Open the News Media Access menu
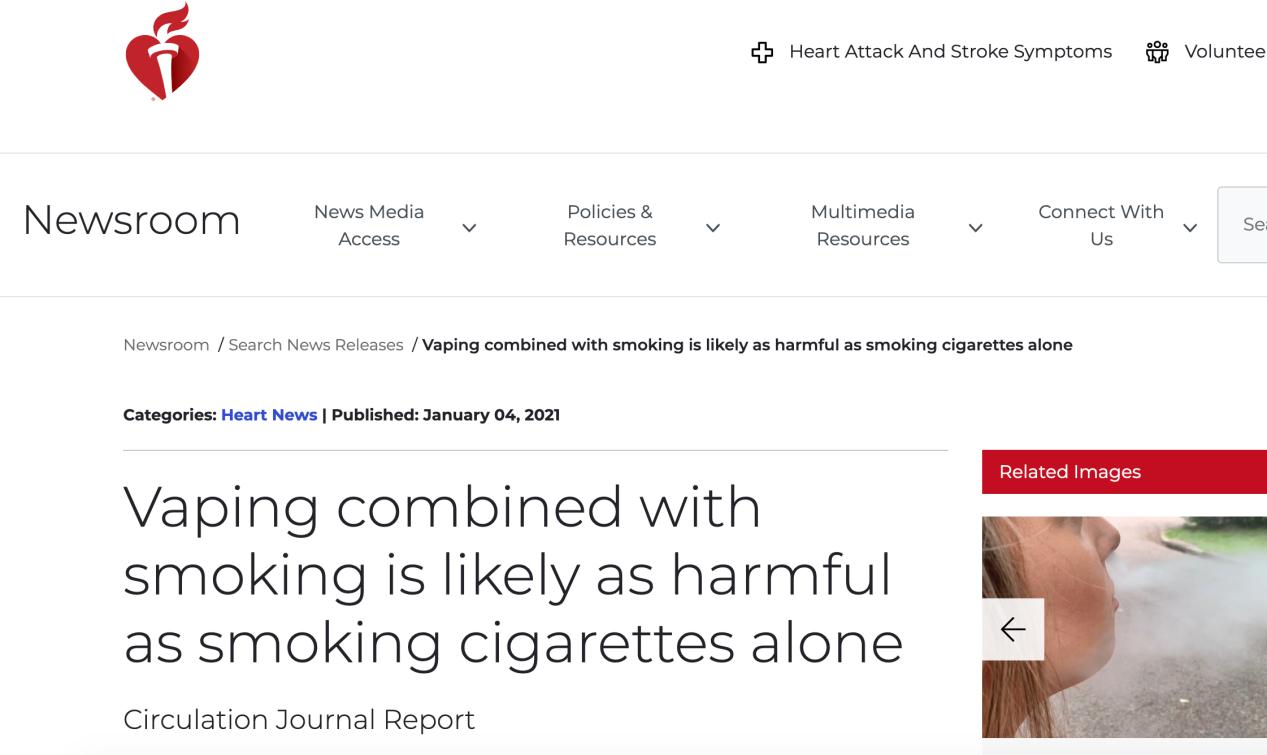Screen dimensions: 1267x755 click(369, 225)
